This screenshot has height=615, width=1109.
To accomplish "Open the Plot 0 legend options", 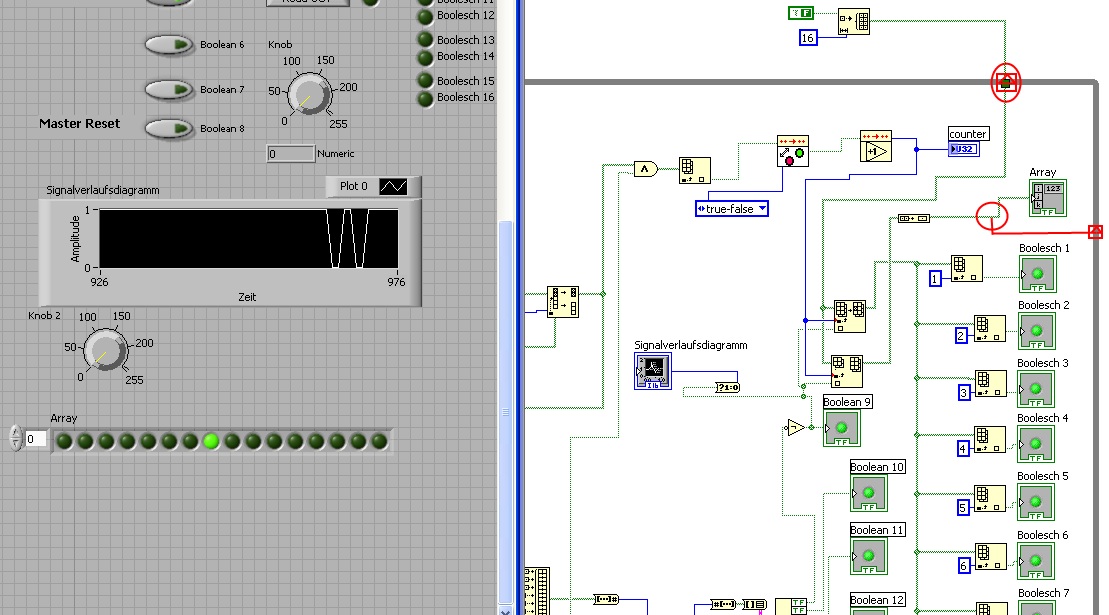I will click(x=393, y=187).
